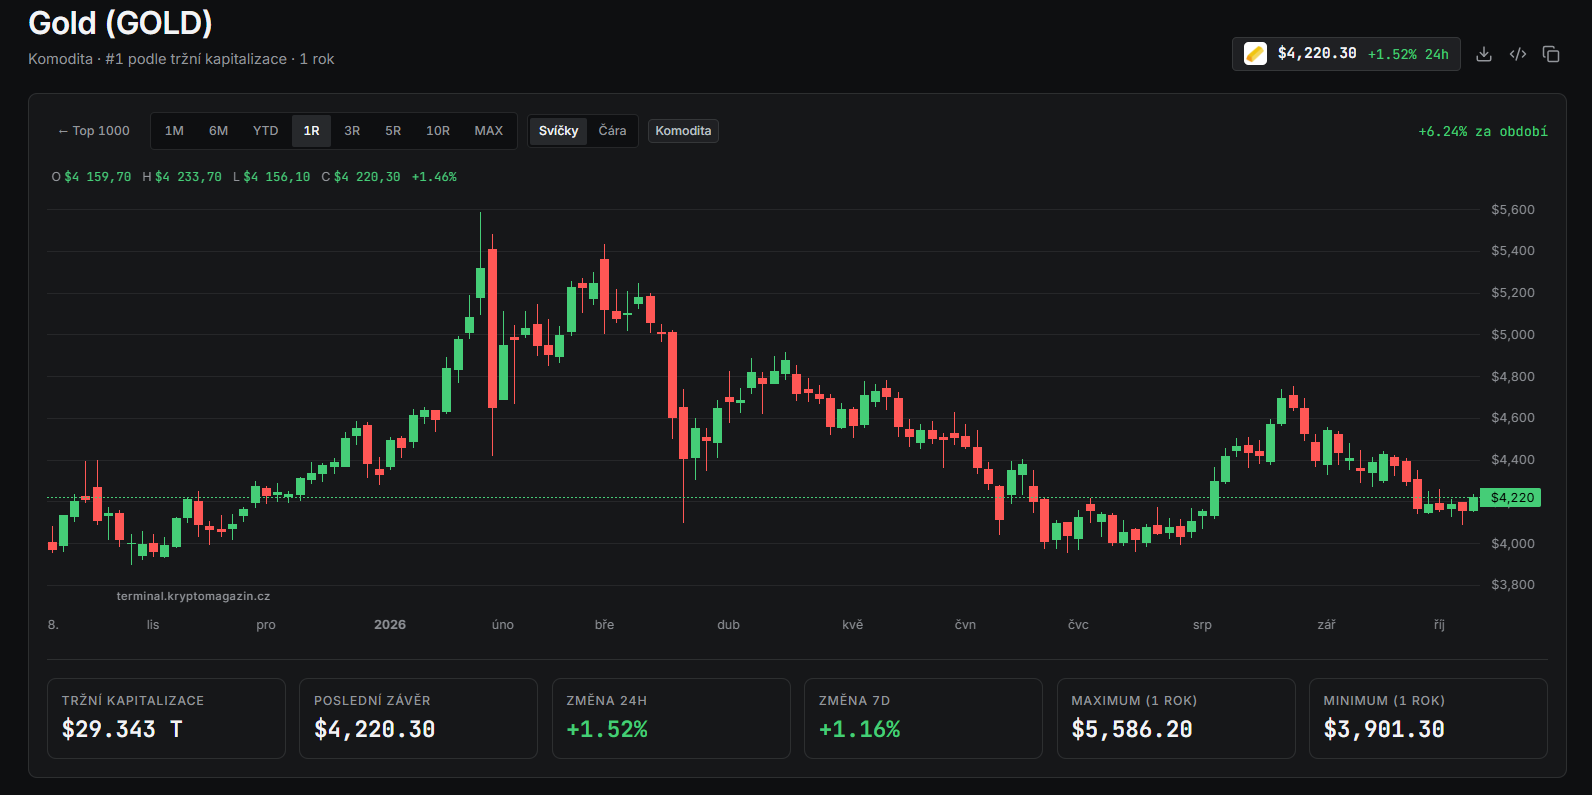Click the úno month axis label
This screenshot has width=1592, height=795.
pos(503,625)
